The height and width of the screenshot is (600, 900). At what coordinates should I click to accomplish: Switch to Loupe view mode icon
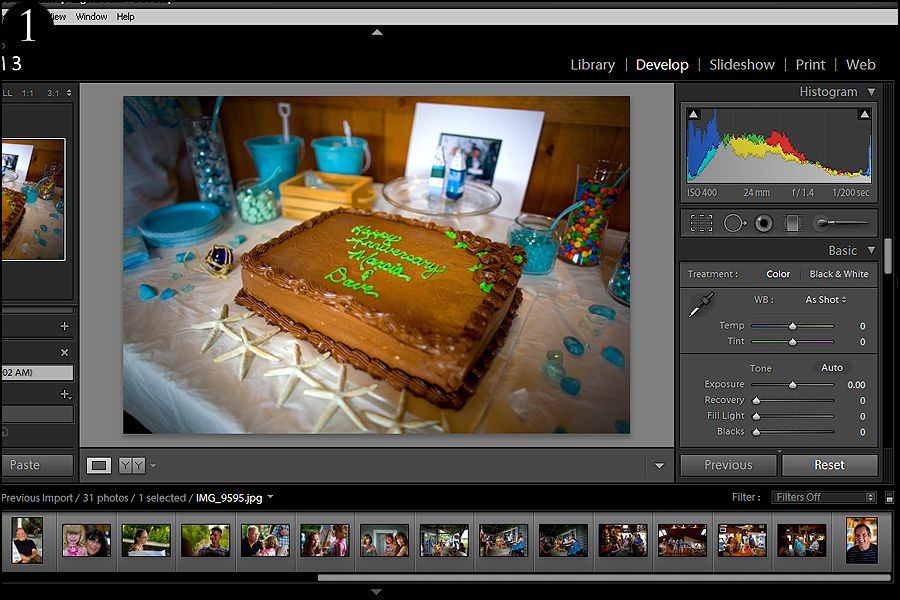point(99,465)
